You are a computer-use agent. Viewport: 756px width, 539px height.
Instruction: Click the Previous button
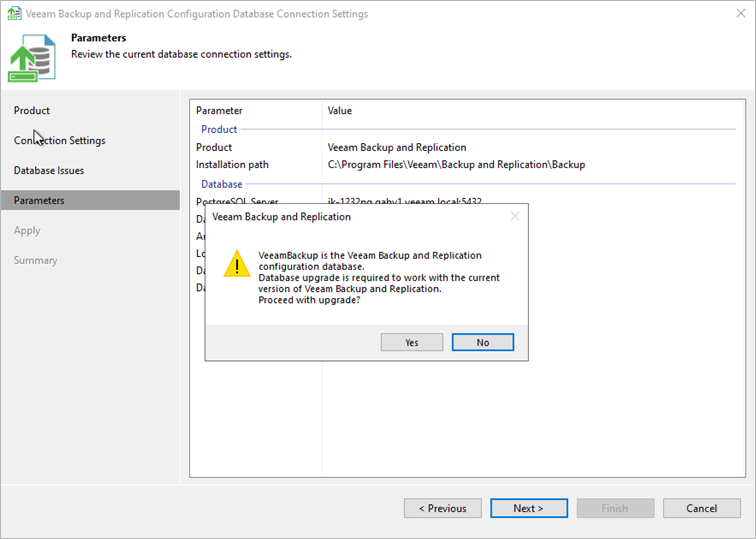(x=443, y=508)
